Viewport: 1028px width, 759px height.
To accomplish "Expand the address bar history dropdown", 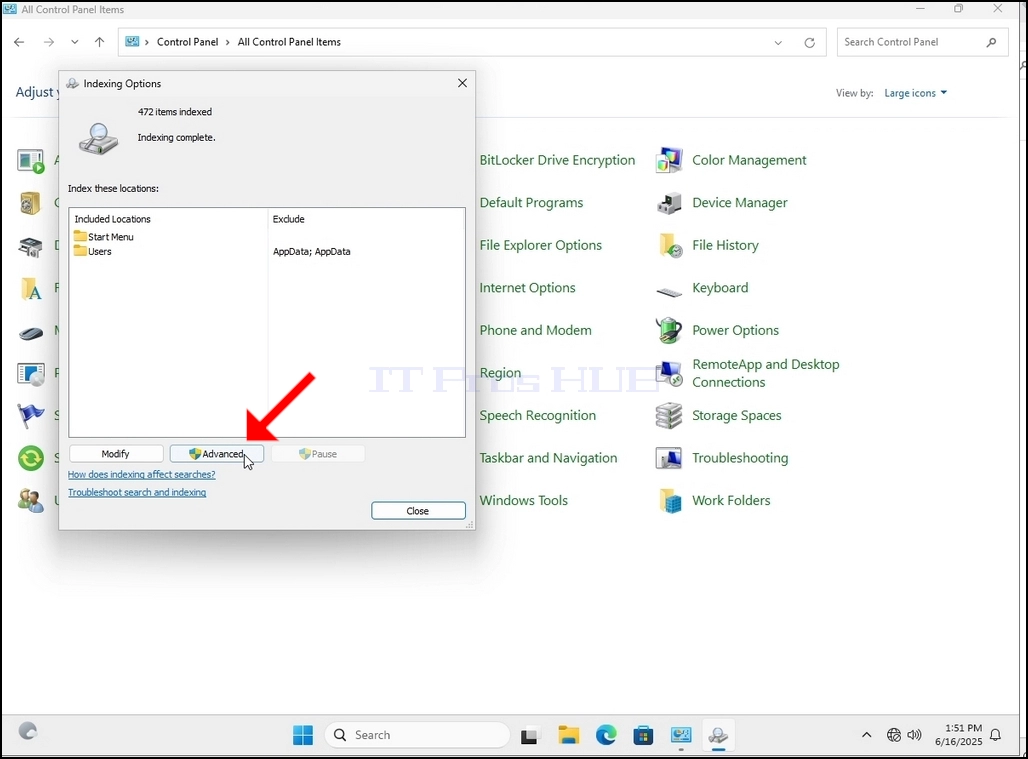I will [778, 43].
